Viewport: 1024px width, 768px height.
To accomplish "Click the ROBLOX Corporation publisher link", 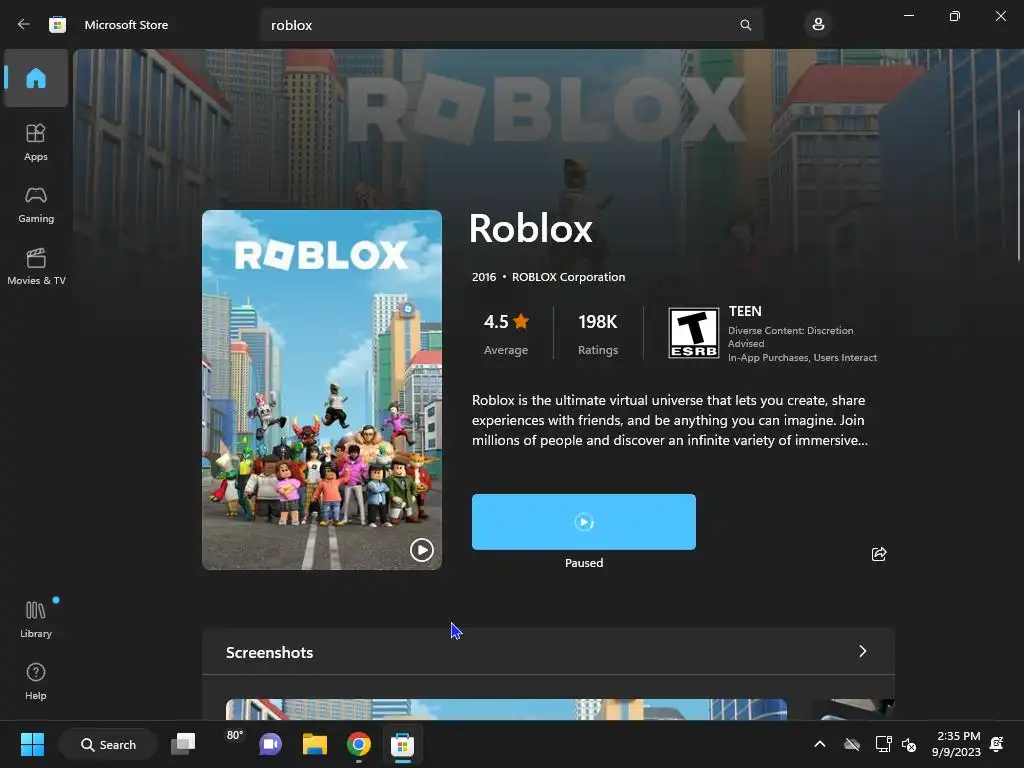I will click(568, 277).
